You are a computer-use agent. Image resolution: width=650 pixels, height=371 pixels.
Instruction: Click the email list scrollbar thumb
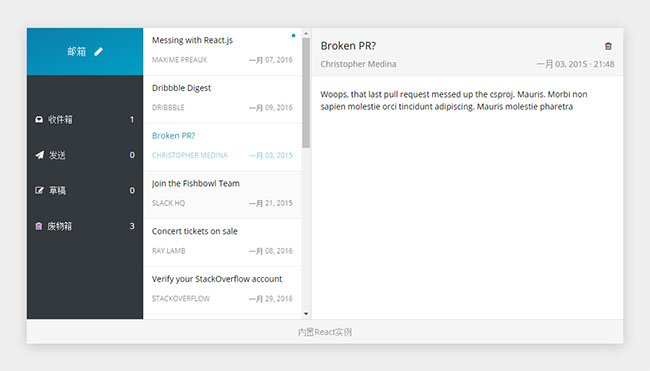[x=306, y=93]
